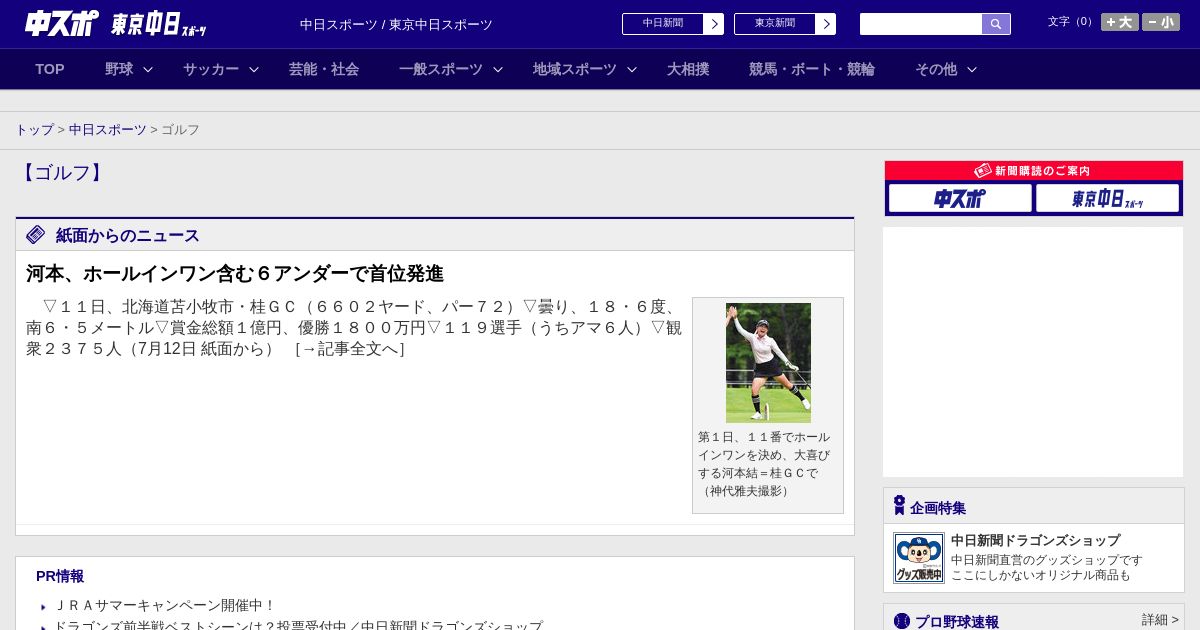Click the 文字（0）label

click(1072, 22)
